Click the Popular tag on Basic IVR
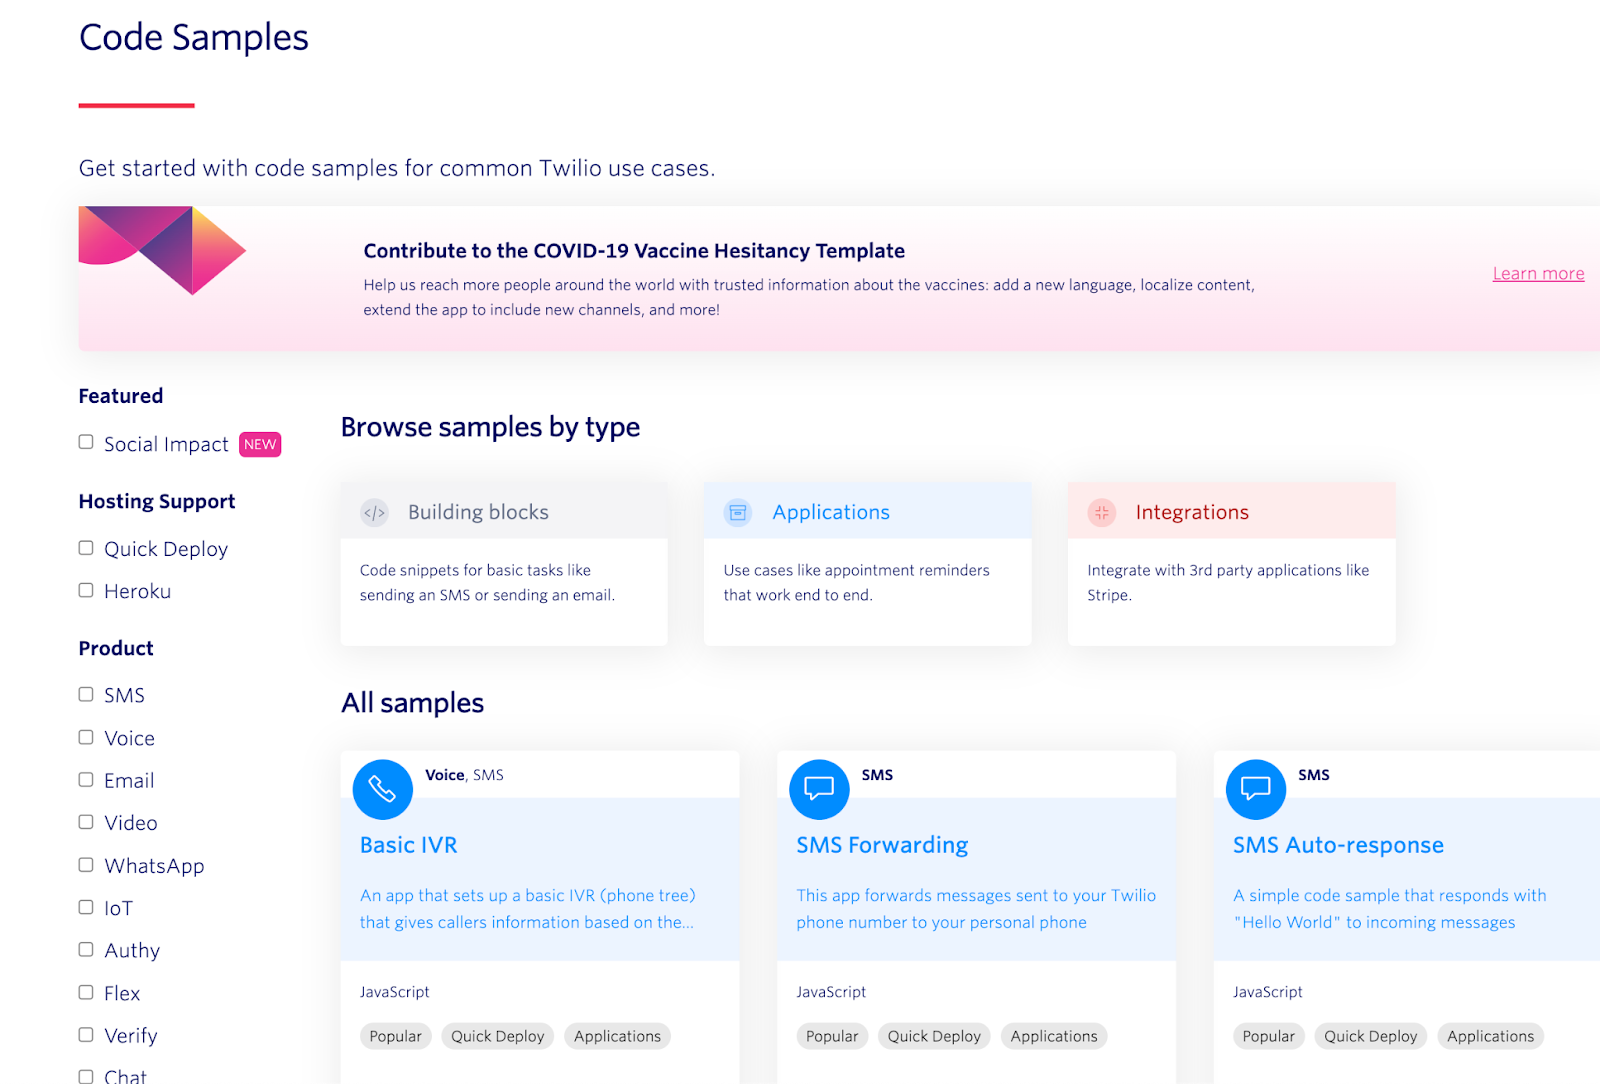This screenshot has height=1084, width=1600. [396, 1036]
